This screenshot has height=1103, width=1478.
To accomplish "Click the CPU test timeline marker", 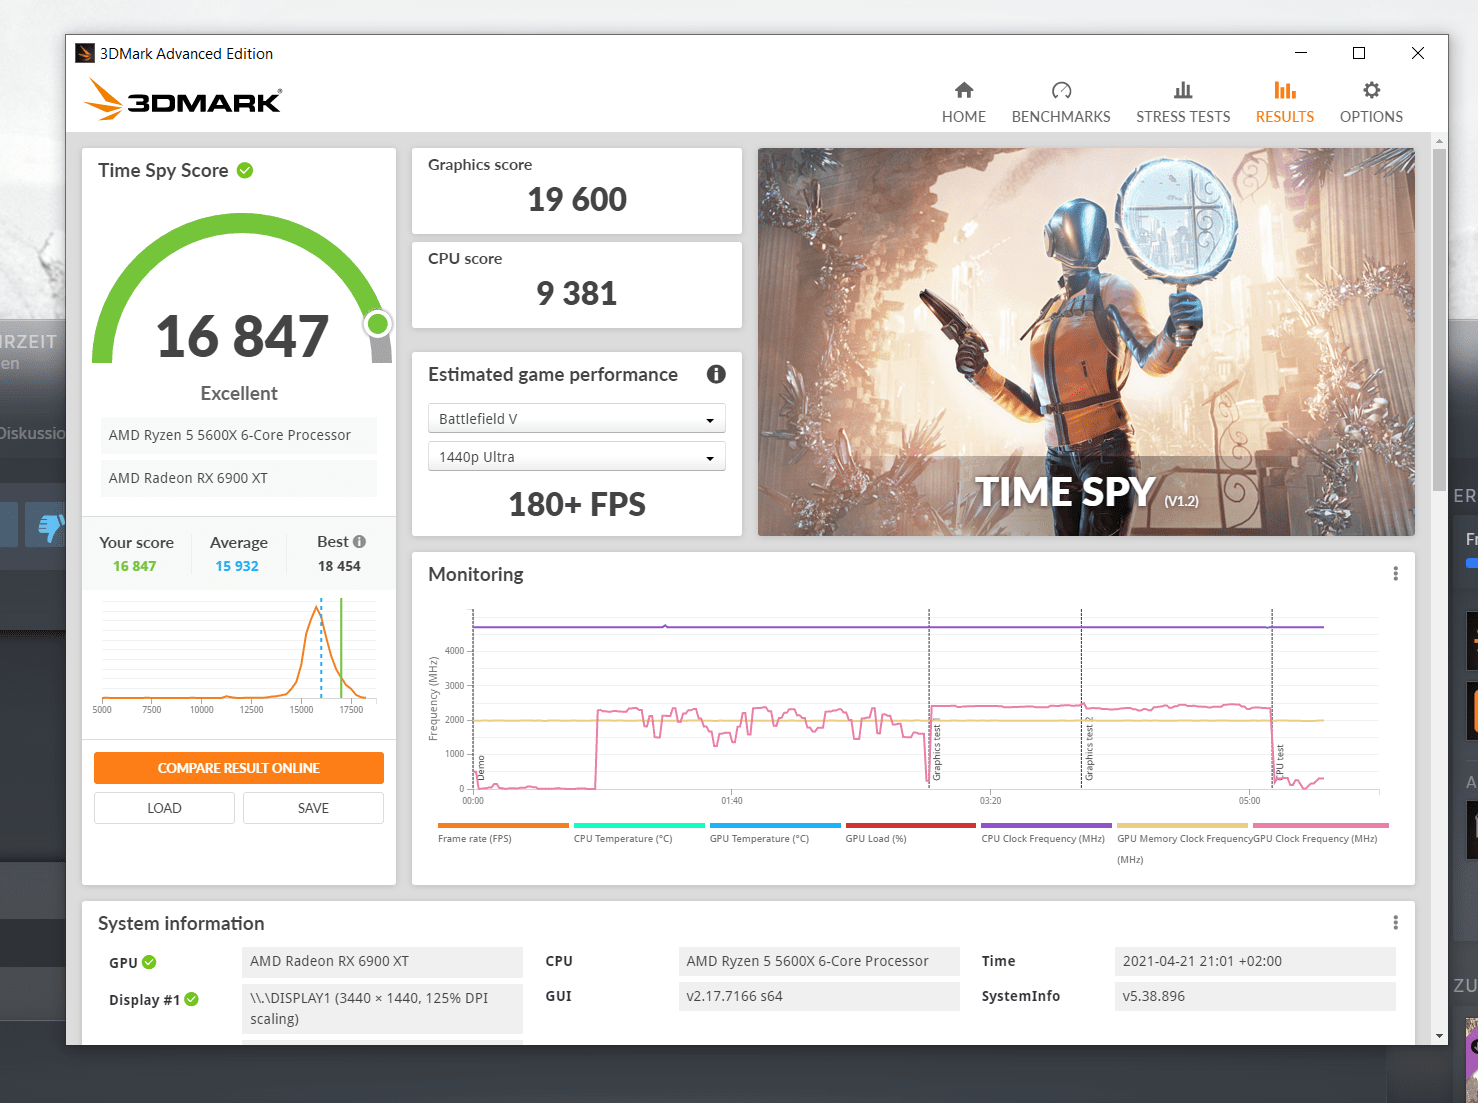I will coord(1279,762).
